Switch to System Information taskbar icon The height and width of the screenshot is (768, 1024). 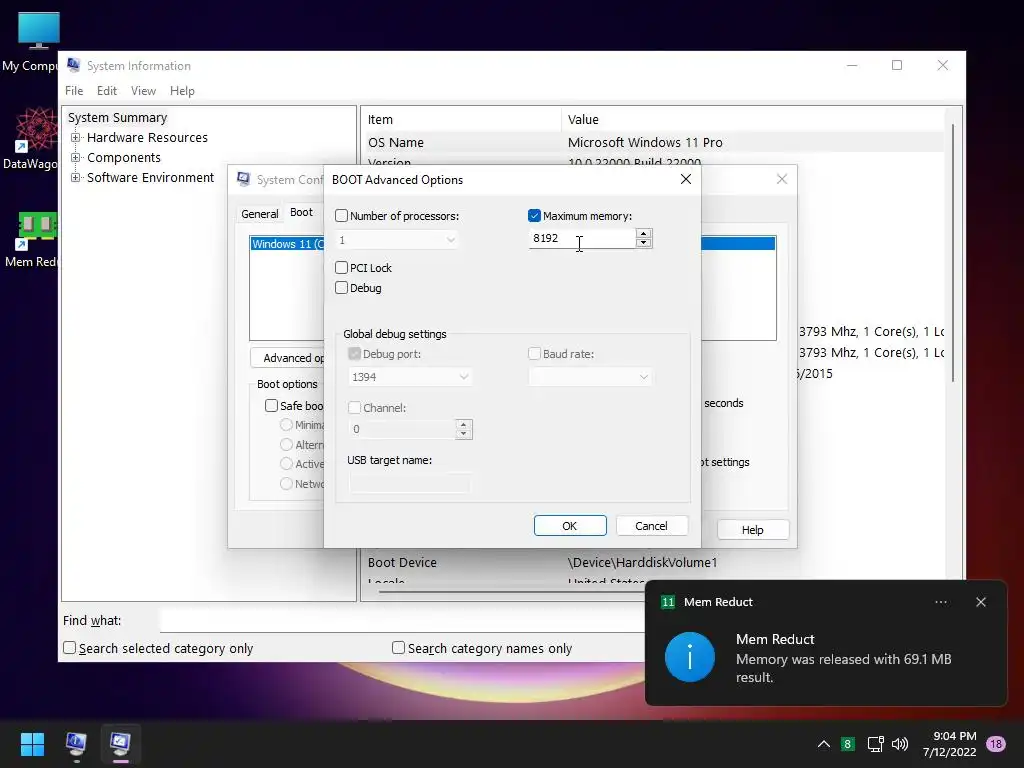[x=76, y=744]
